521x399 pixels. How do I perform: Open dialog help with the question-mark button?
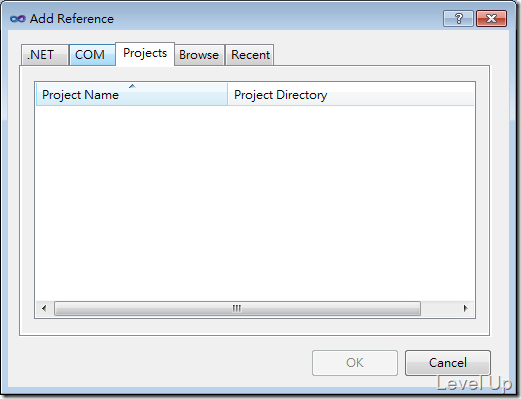click(458, 18)
